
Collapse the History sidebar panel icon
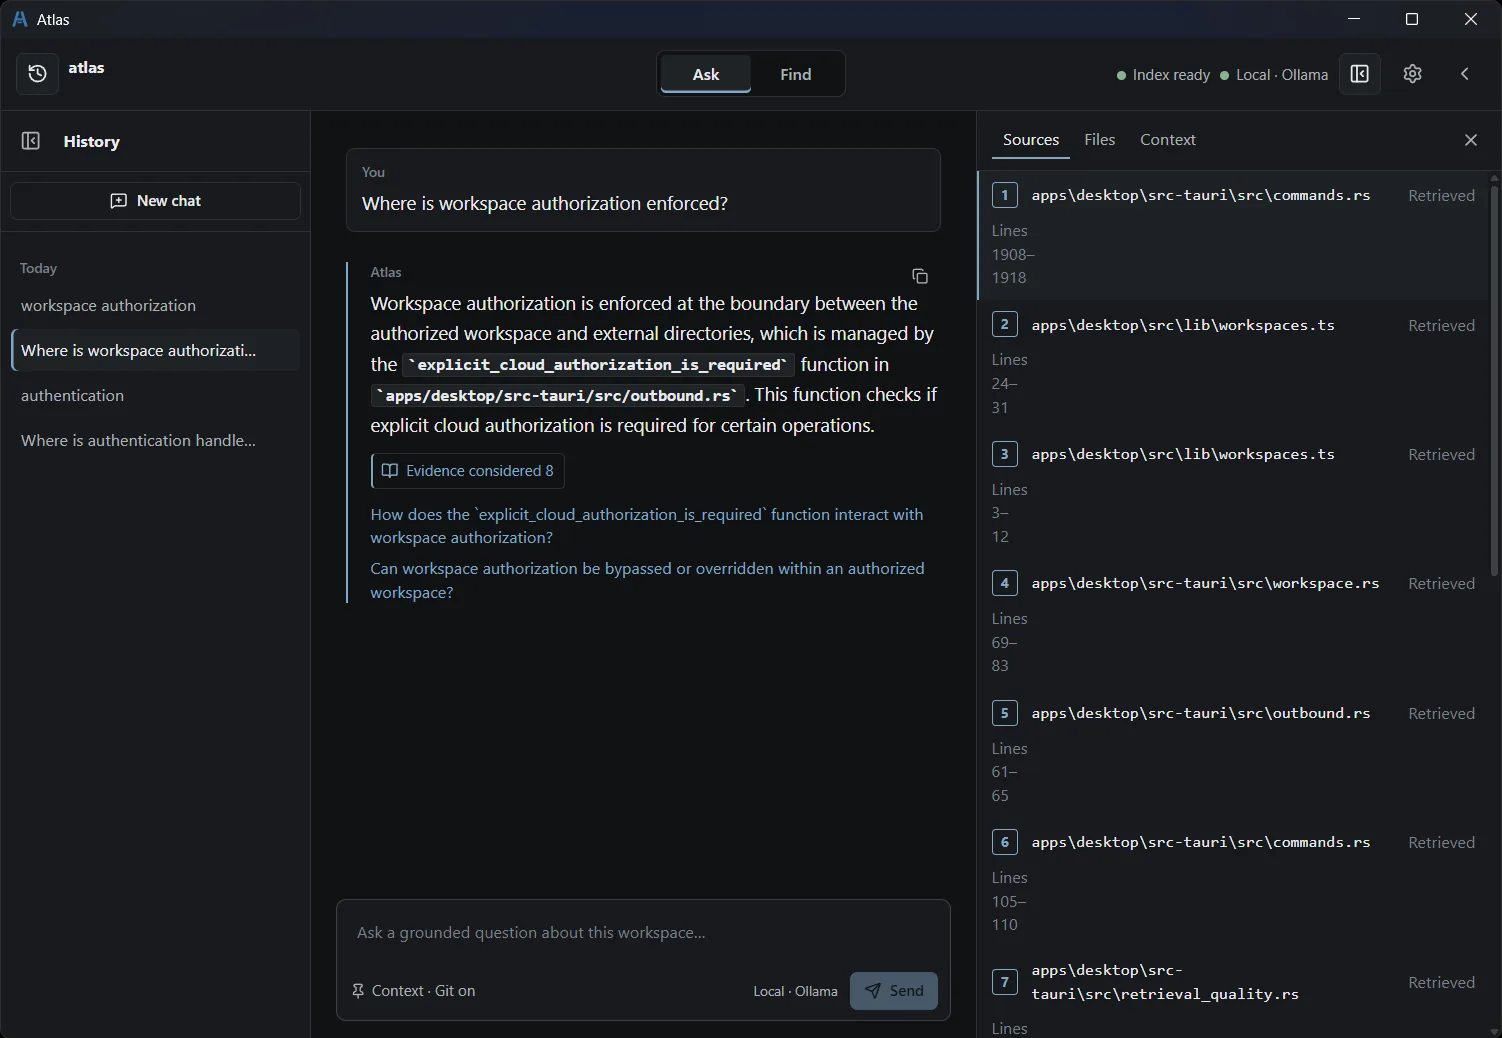tap(31, 141)
